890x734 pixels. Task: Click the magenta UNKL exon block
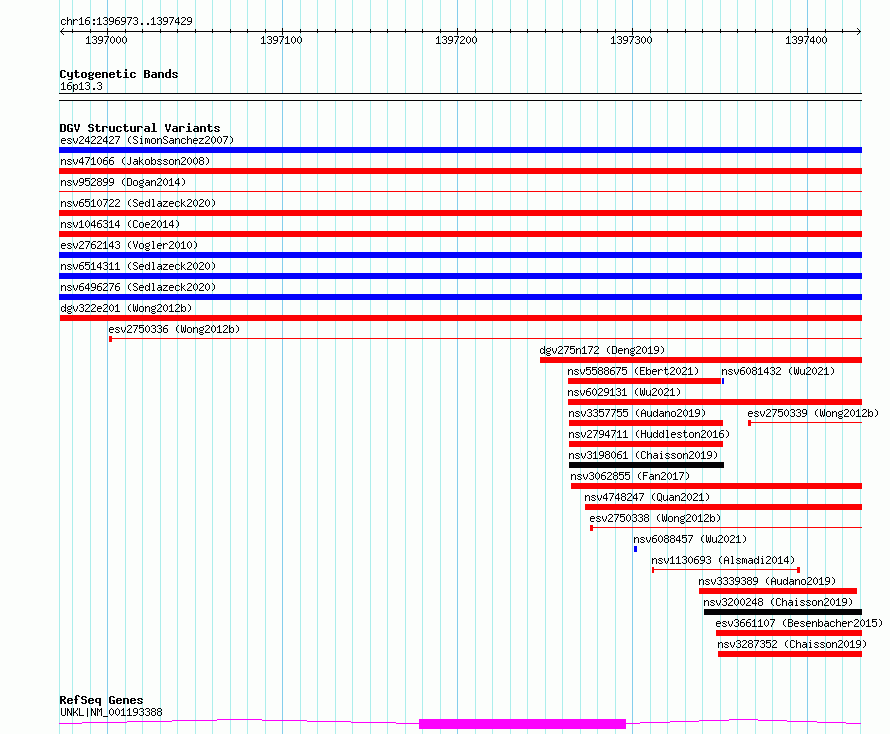click(522, 724)
